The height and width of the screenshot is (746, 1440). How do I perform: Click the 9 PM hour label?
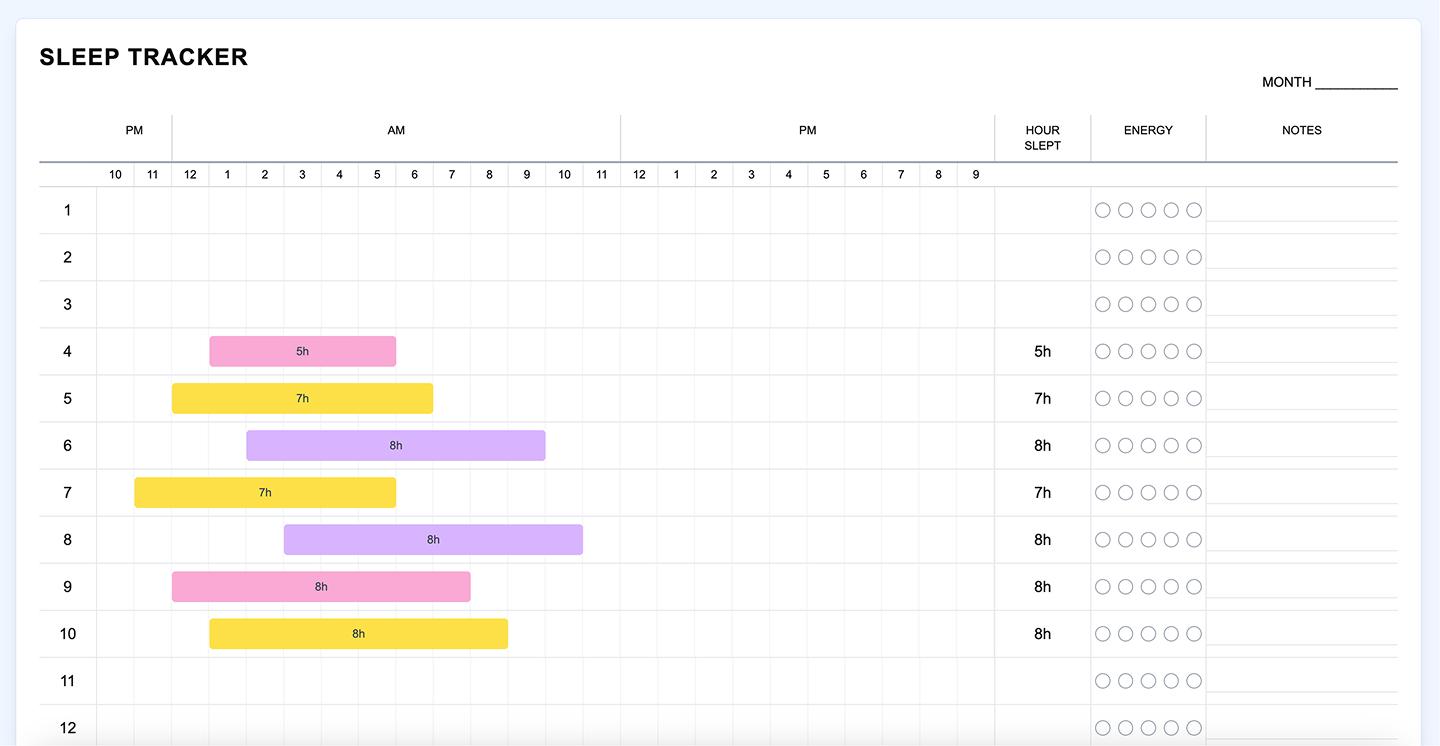[976, 175]
